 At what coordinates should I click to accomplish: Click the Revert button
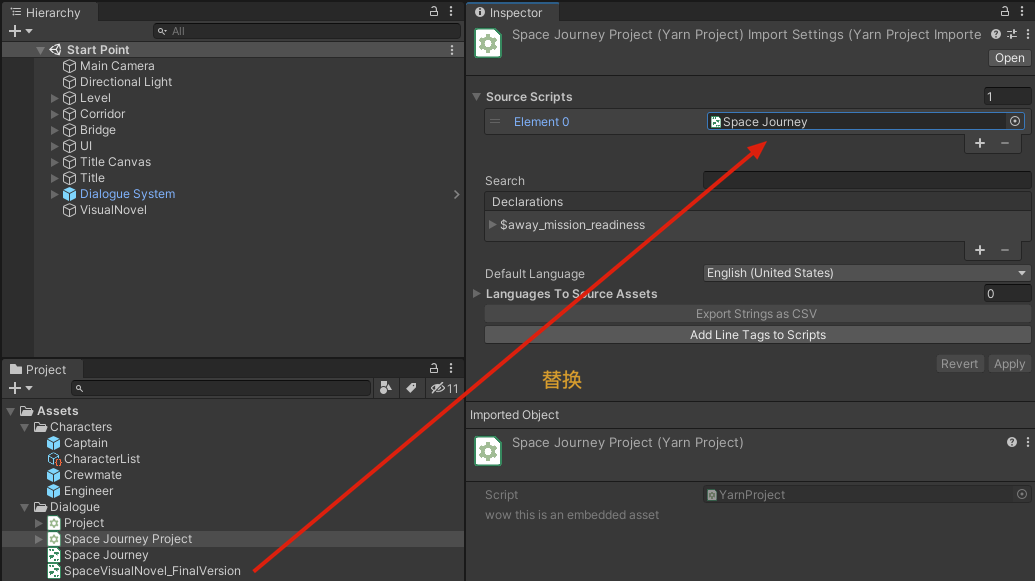click(x=959, y=364)
